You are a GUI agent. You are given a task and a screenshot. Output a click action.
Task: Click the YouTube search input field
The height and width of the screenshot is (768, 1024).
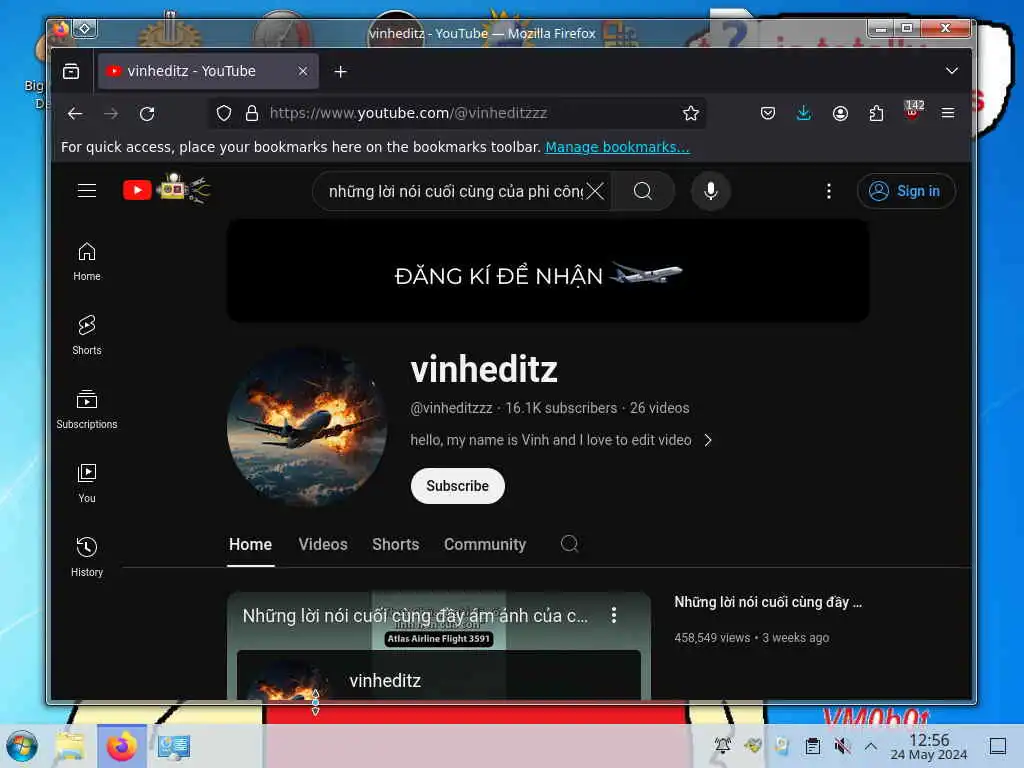point(455,191)
